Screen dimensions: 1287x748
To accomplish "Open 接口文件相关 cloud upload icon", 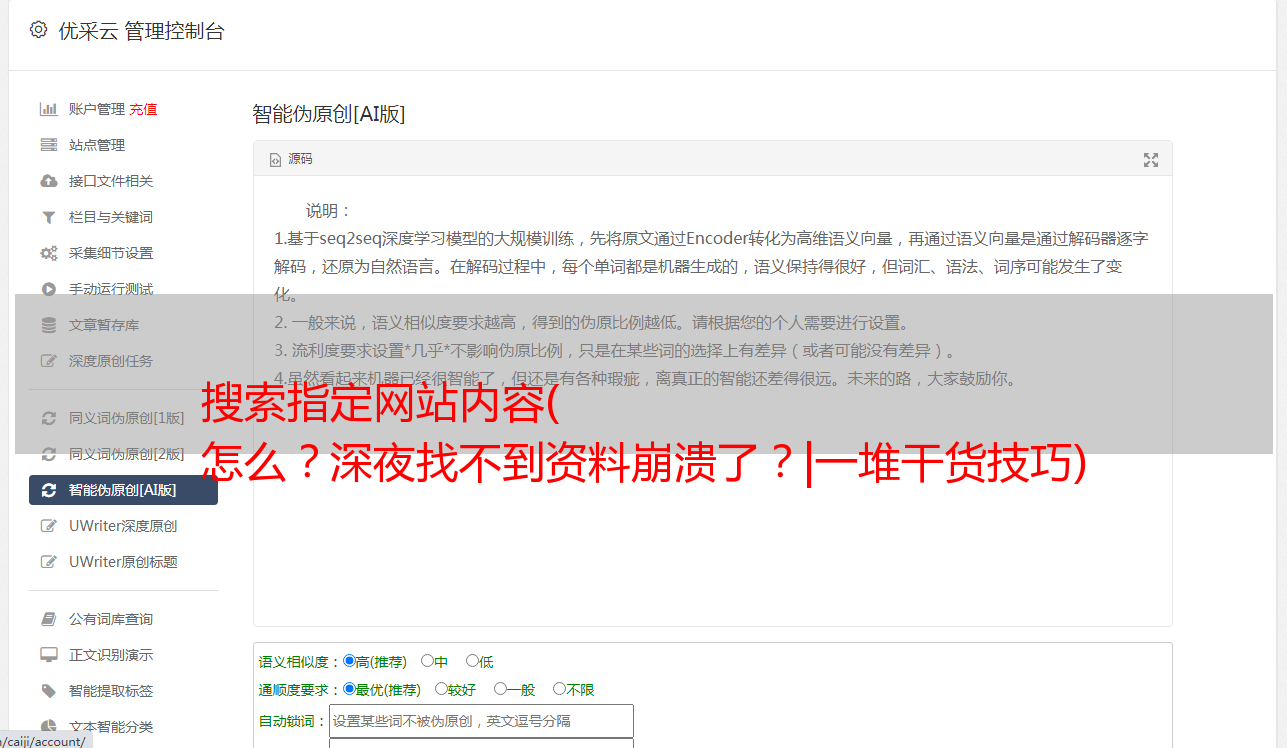I will tap(48, 181).
